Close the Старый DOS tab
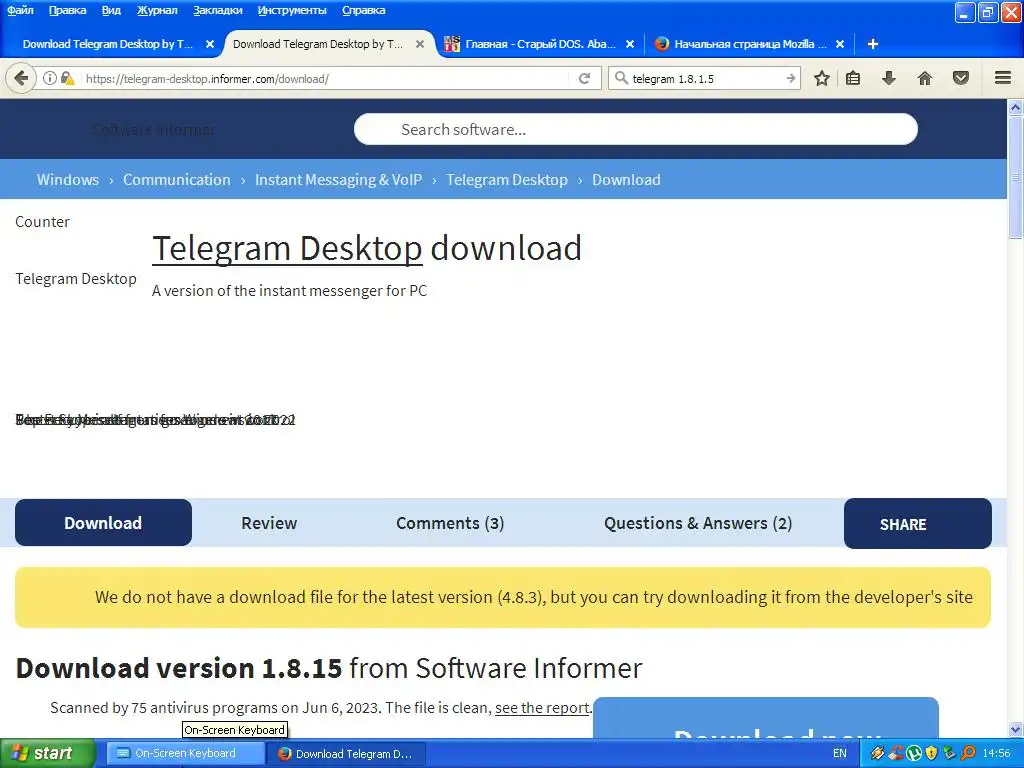The width and height of the screenshot is (1024, 768). (x=630, y=44)
